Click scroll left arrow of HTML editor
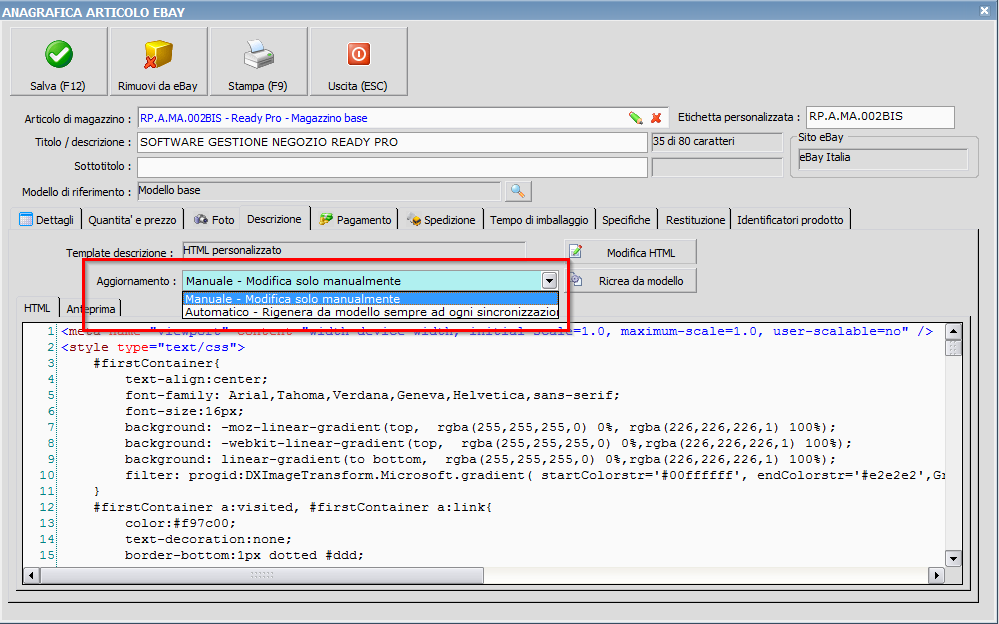999x624 pixels. (x=31, y=576)
